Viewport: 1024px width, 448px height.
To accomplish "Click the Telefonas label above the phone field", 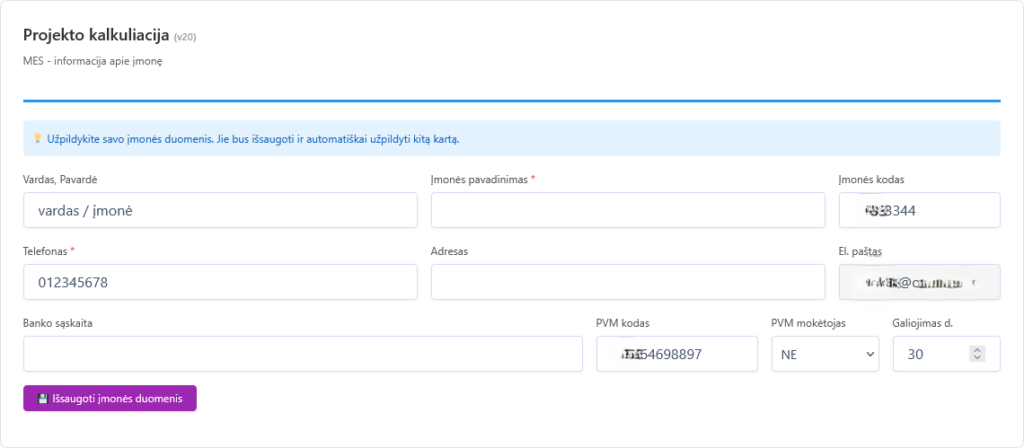I will 45,251.
